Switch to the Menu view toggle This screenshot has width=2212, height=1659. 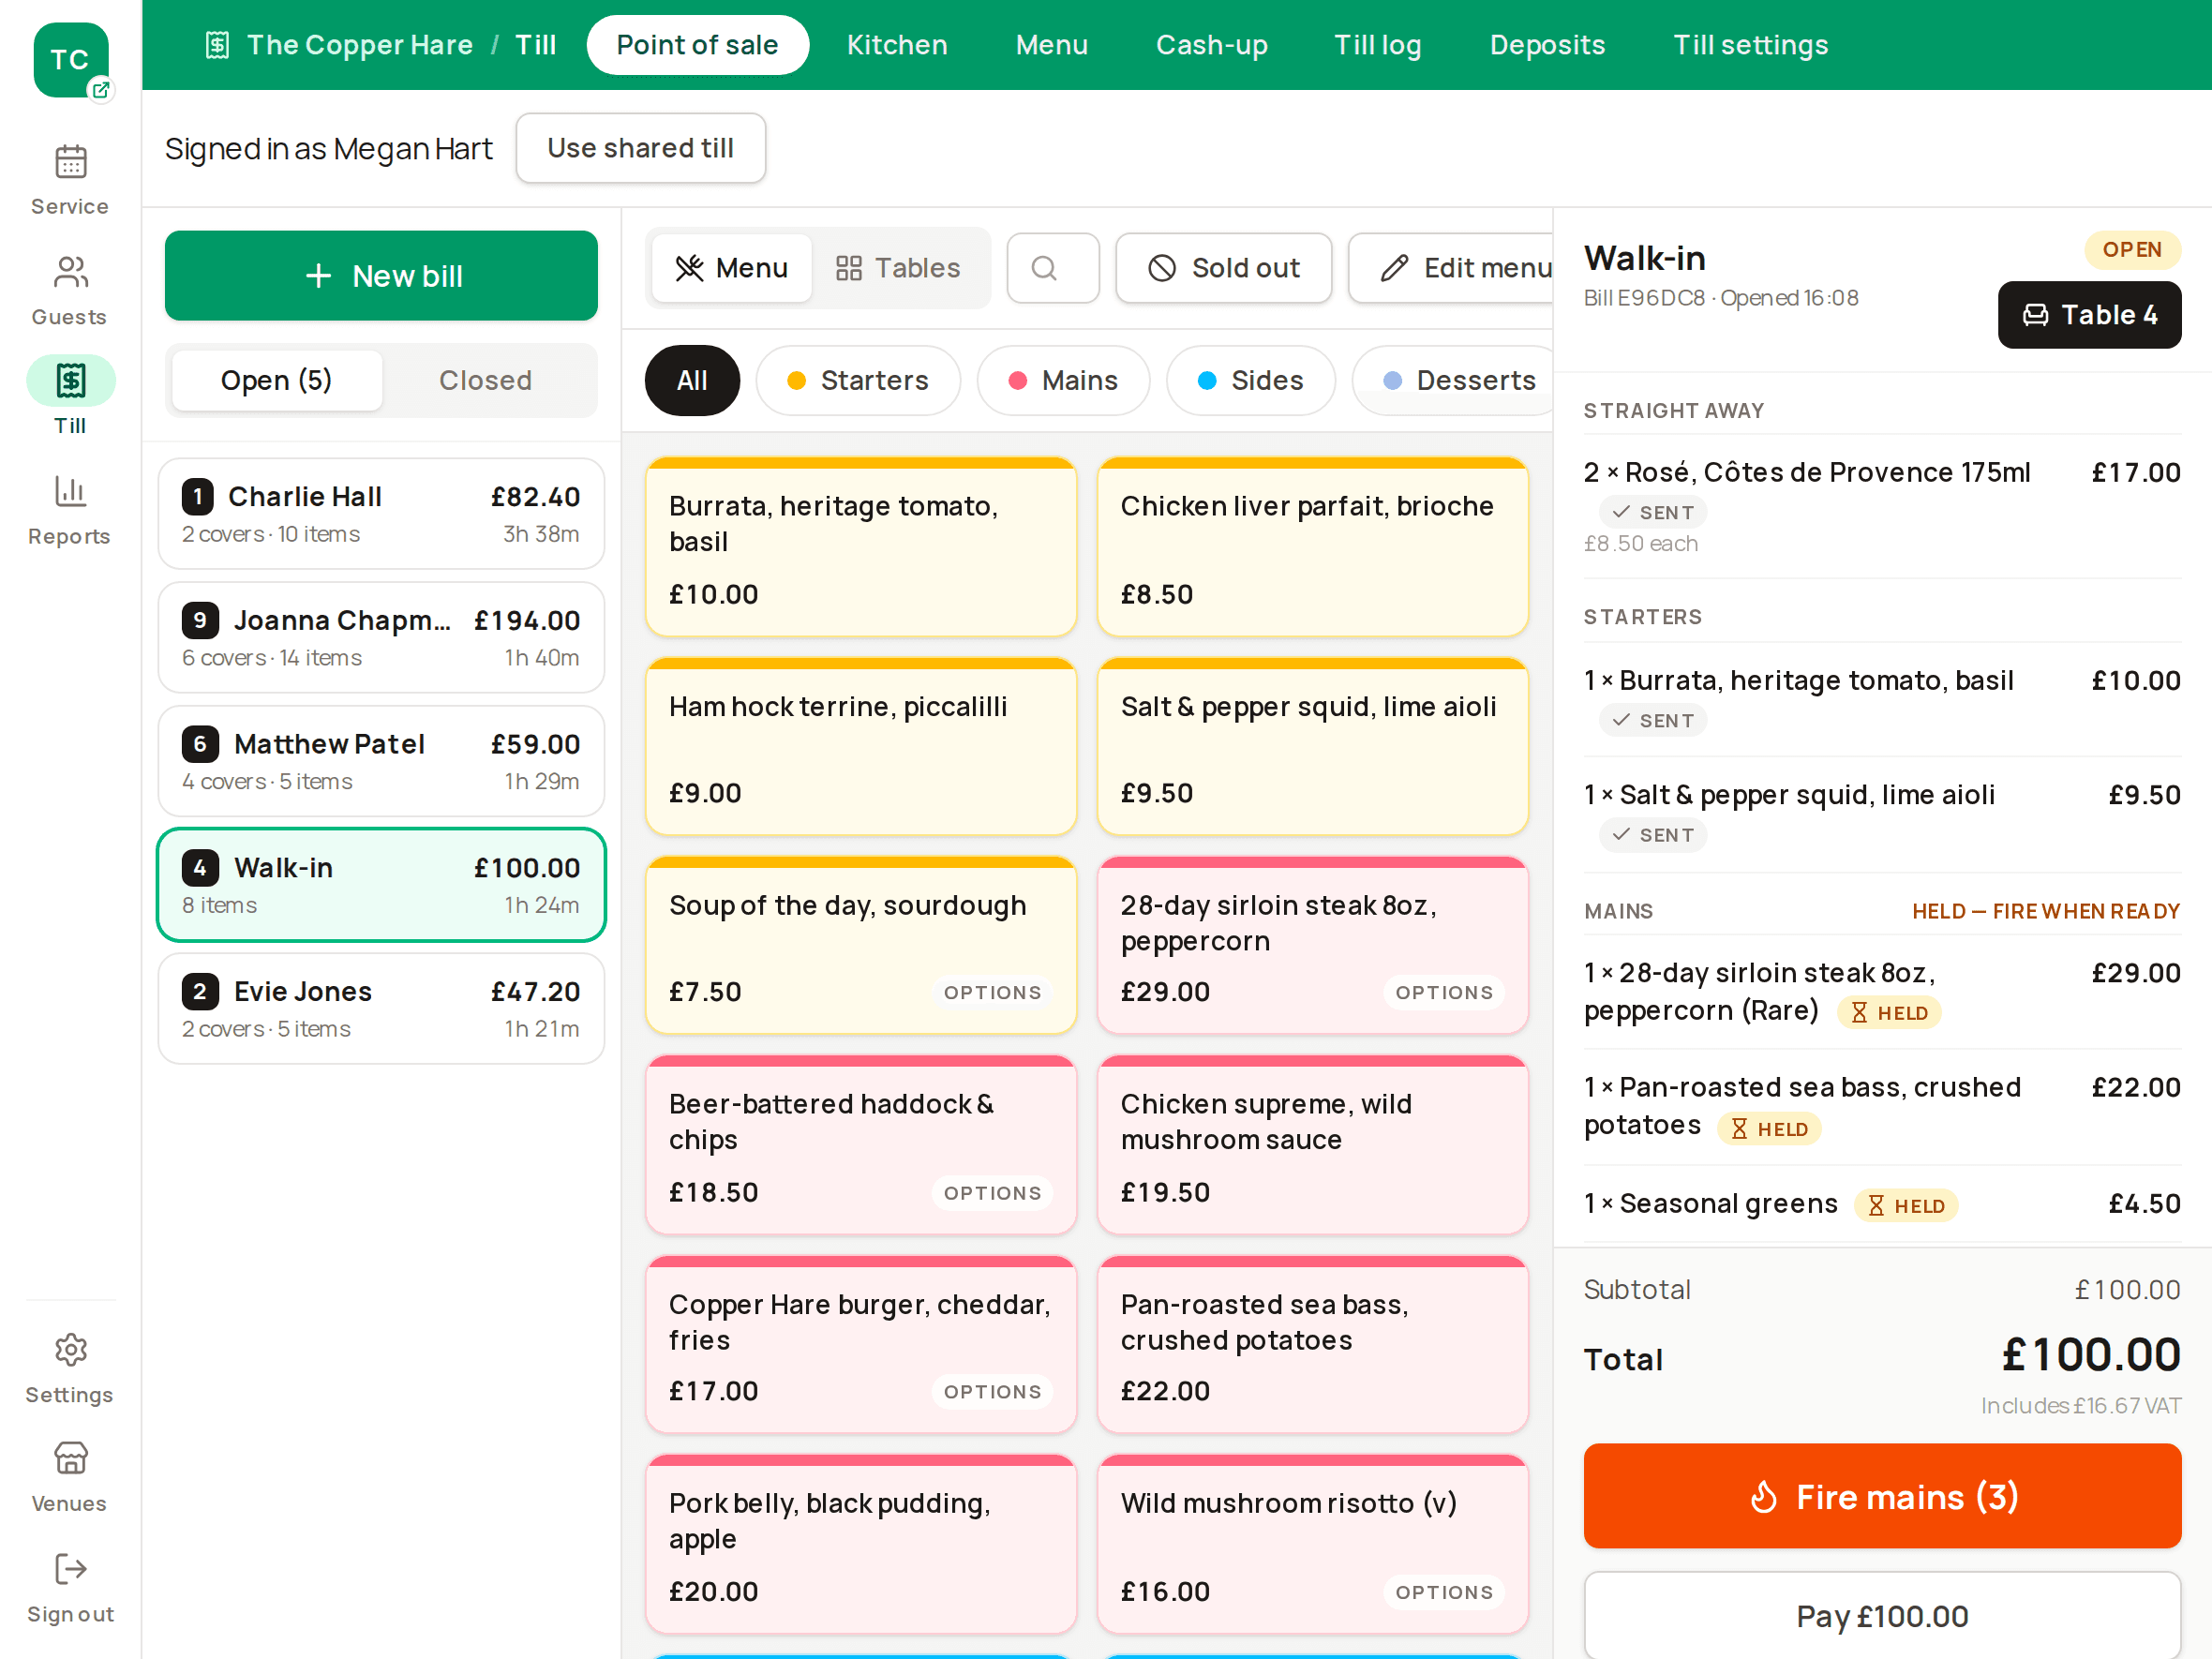pyautogui.click(x=731, y=268)
